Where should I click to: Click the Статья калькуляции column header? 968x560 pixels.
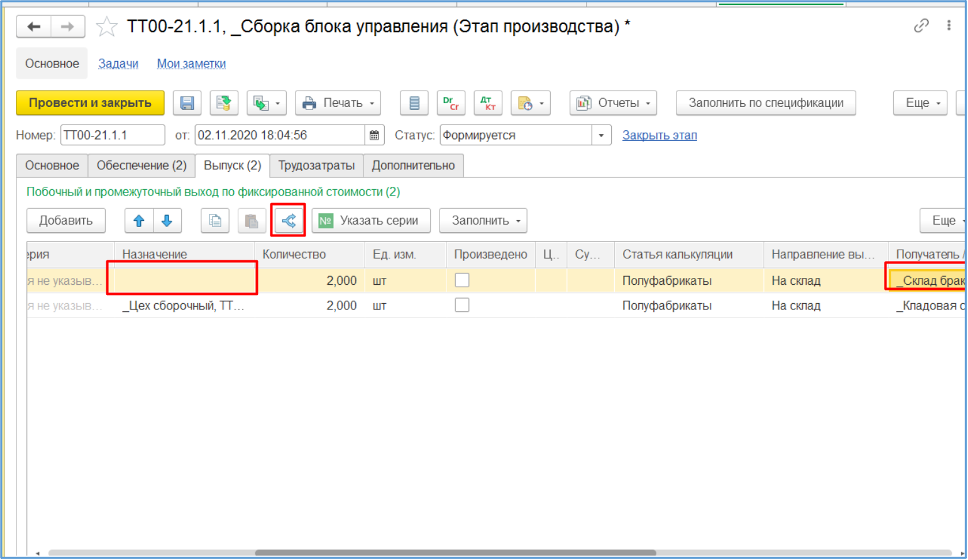click(x=689, y=254)
